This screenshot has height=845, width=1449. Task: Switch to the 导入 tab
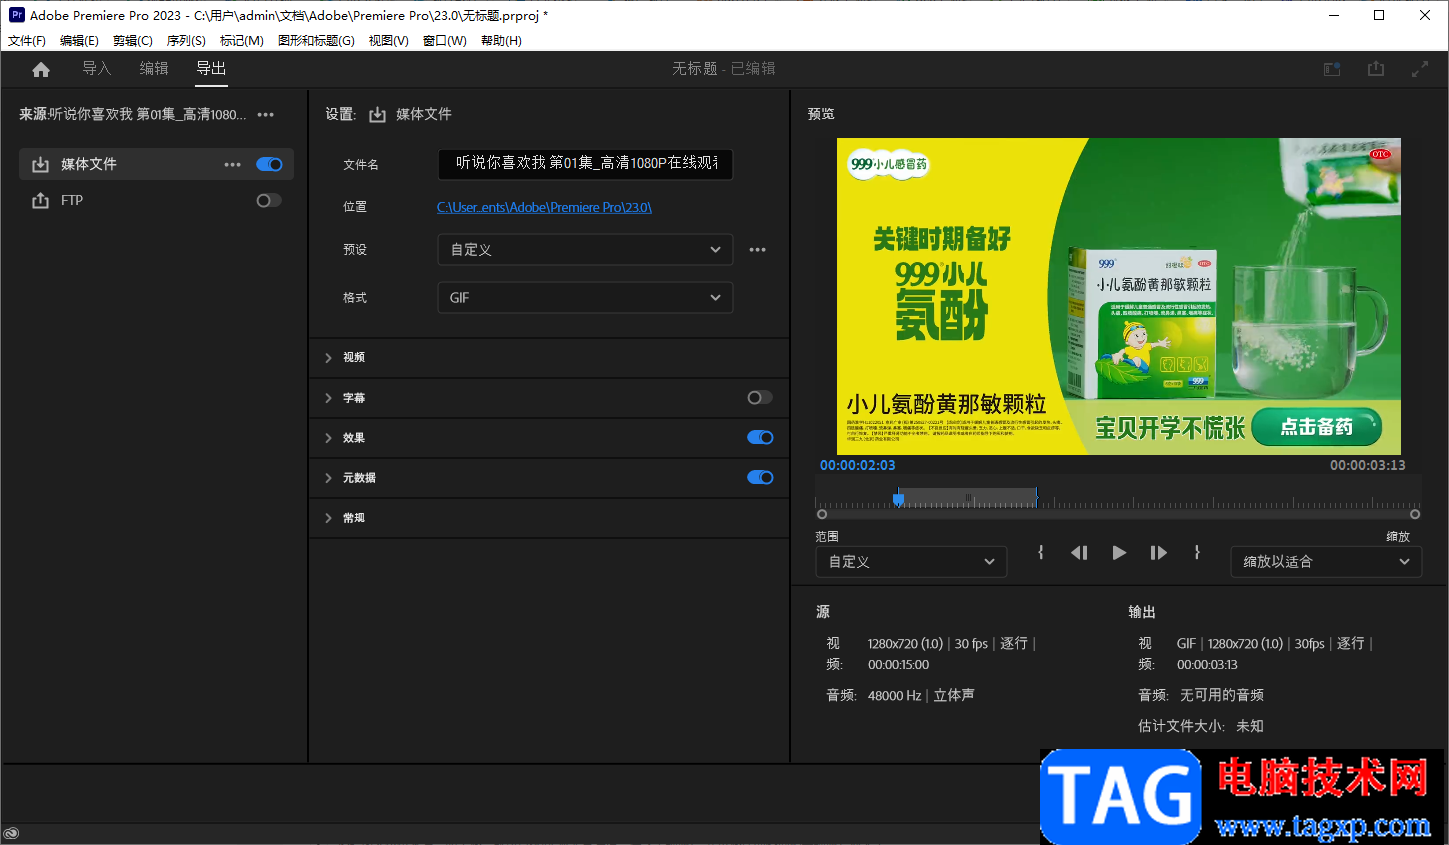96,68
